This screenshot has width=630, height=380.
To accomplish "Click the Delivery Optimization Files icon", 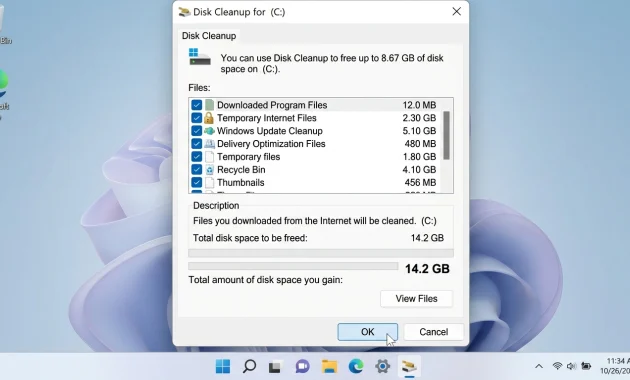I will point(209,144).
